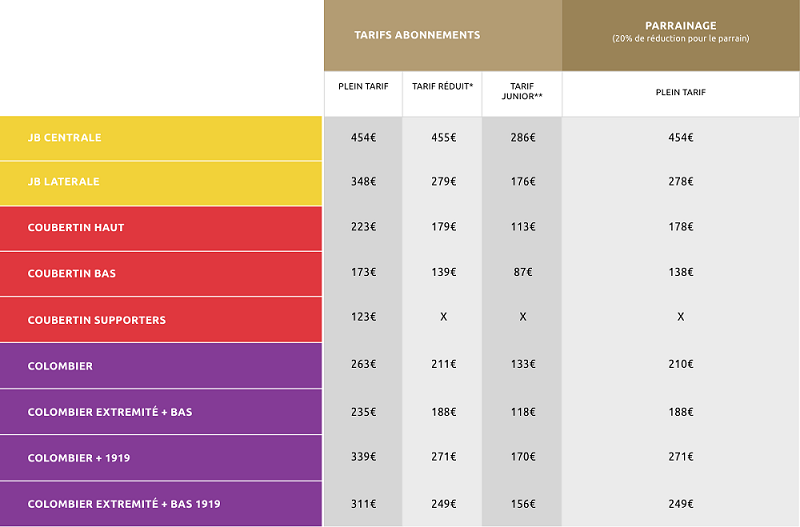Click the 348€ full price for JB Laterale

363,182
